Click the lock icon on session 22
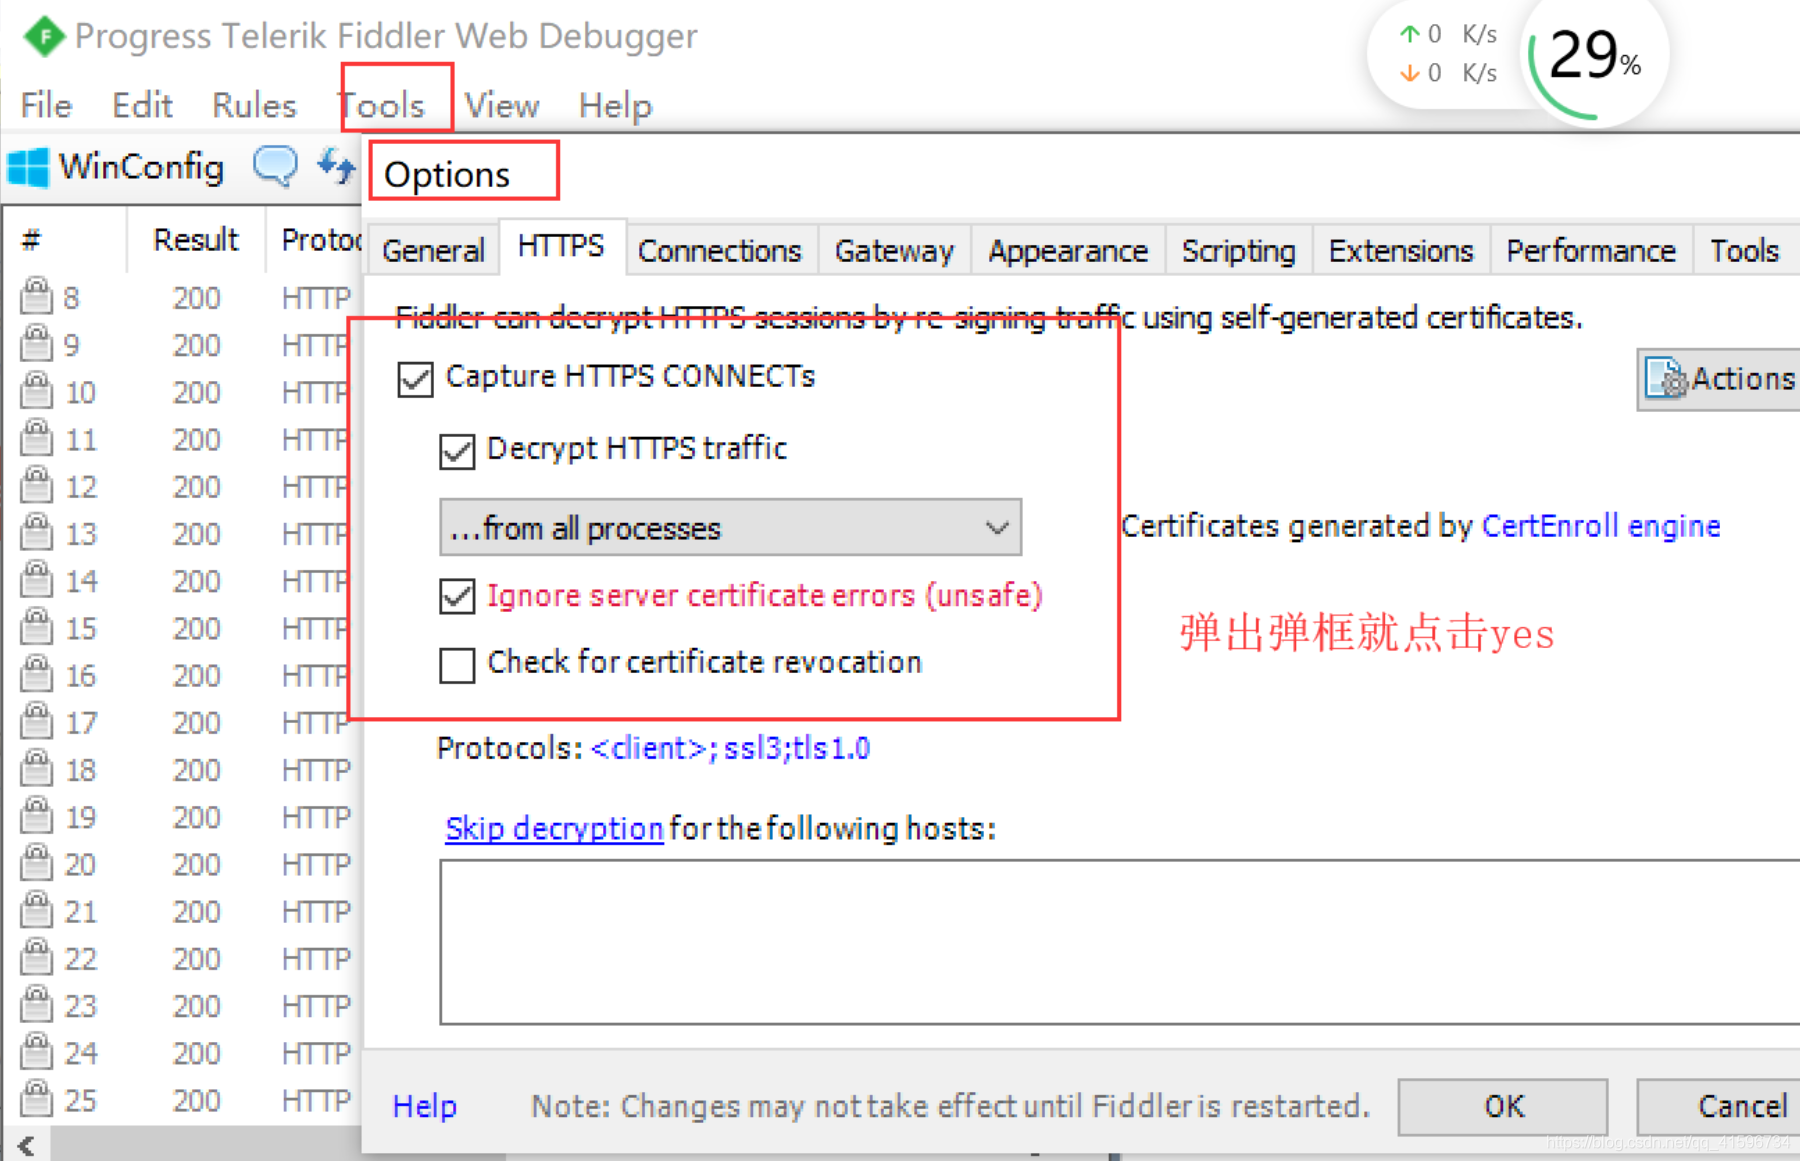The height and width of the screenshot is (1161, 1800). pyautogui.click(x=37, y=957)
